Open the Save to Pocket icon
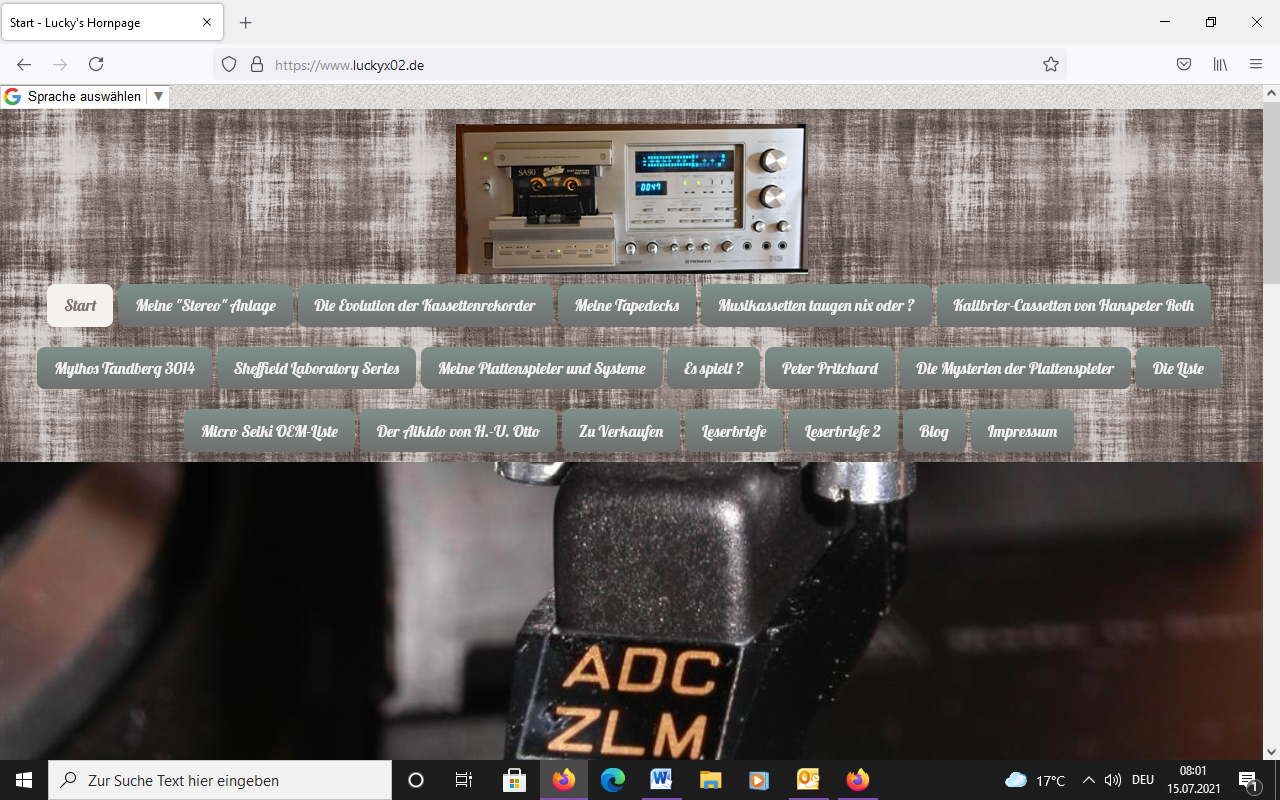Screen dimensions: 1280x800 [1183, 64]
